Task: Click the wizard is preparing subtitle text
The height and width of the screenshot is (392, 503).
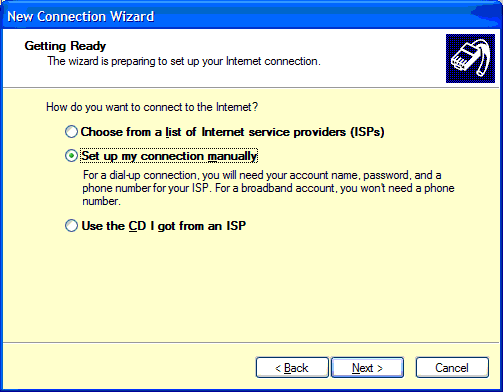Action: [x=184, y=61]
